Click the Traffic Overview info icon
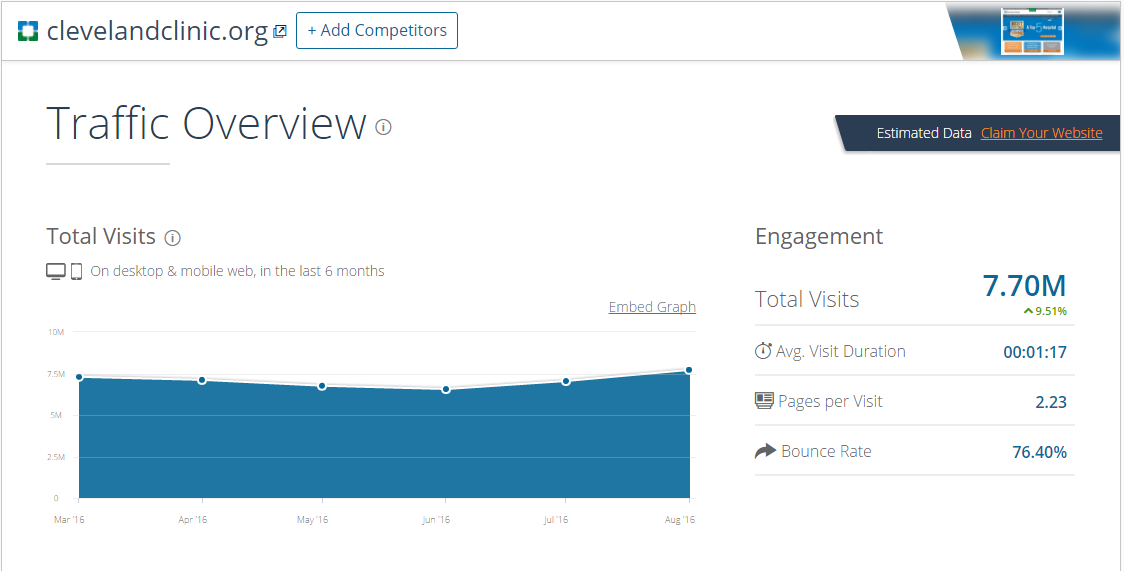The width and height of the screenshot is (1124, 571). [x=384, y=128]
